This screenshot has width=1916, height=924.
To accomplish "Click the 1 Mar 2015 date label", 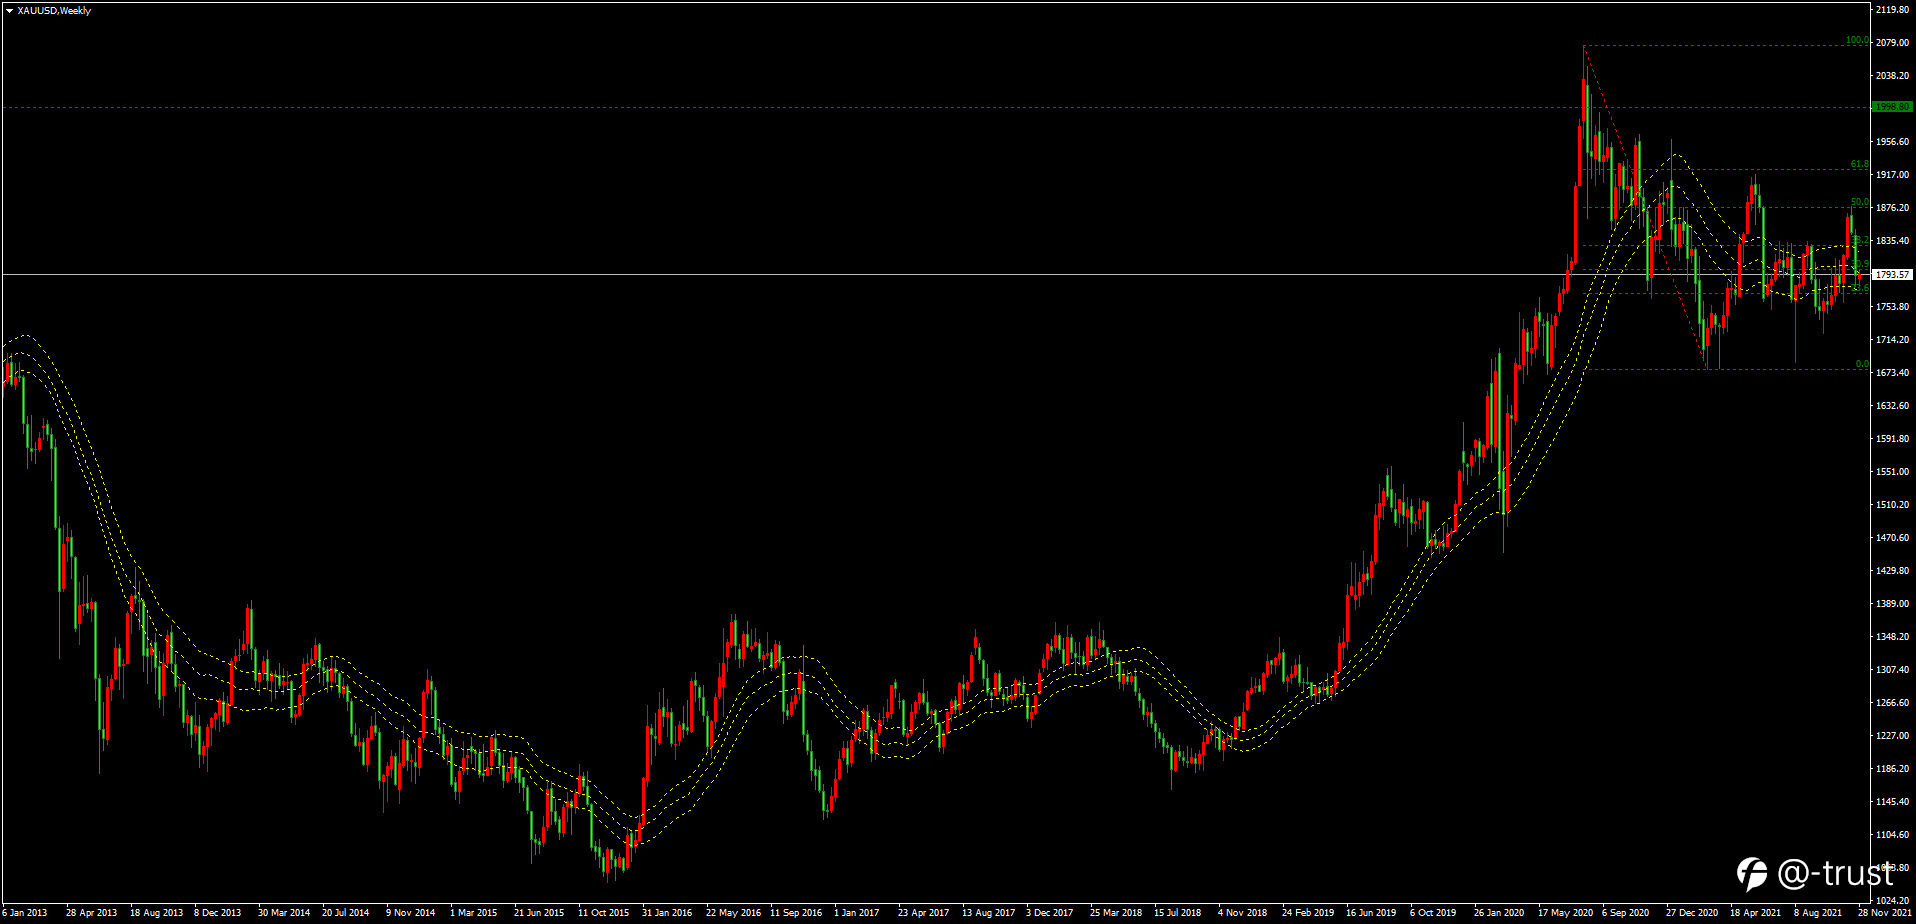I will pos(473,913).
